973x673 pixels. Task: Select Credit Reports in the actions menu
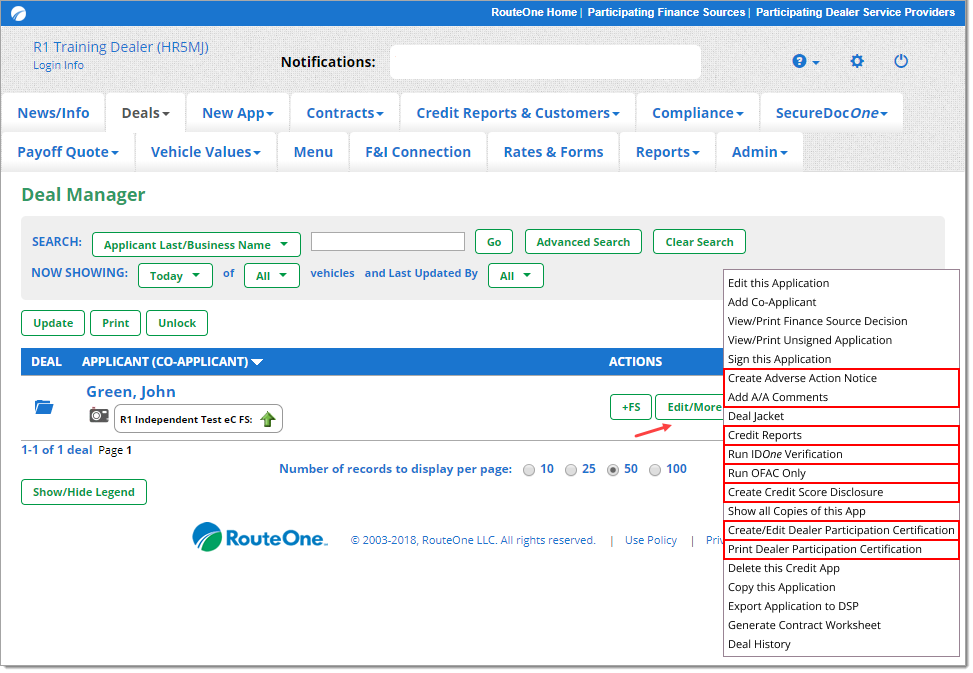pos(764,435)
